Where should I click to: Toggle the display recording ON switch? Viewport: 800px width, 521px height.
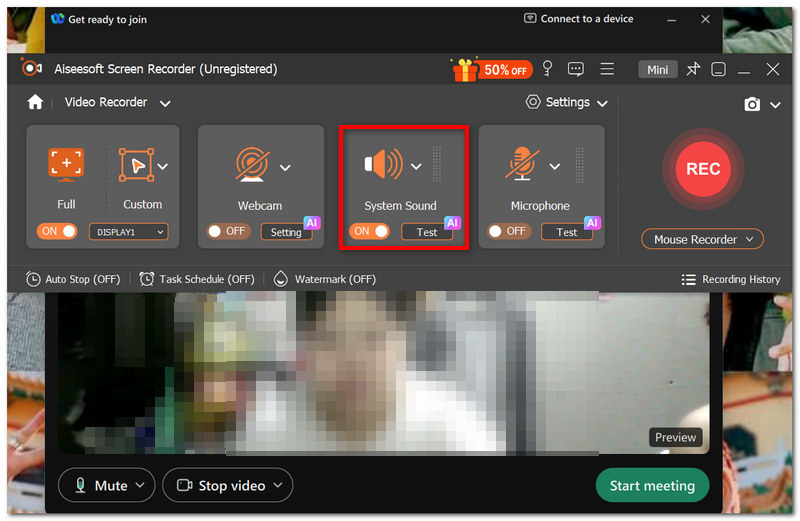[x=57, y=231]
